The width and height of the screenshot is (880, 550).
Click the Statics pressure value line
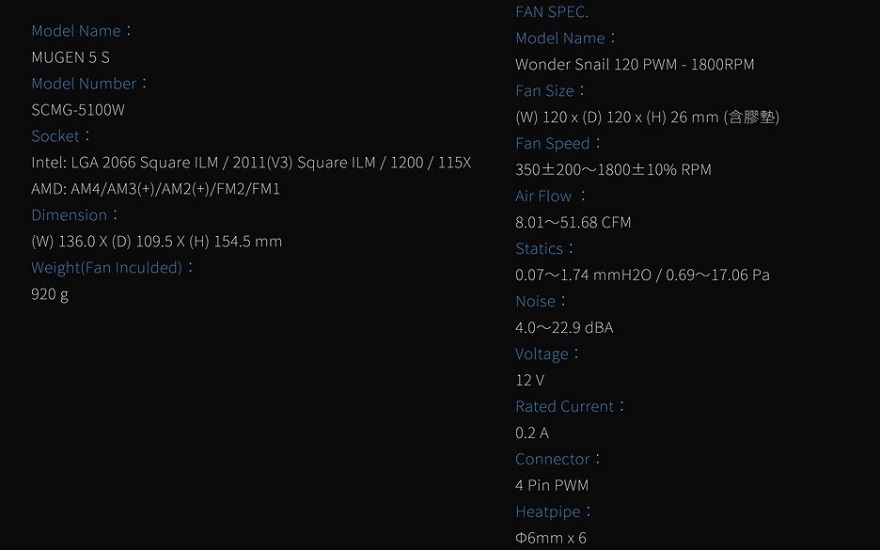[642, 275]
